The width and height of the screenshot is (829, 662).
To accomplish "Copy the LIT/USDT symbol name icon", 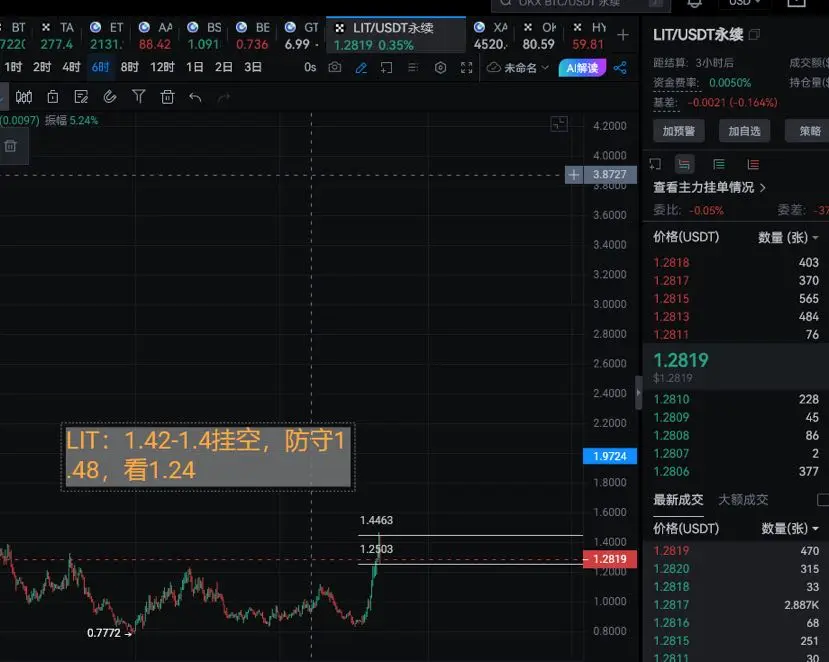I will pos(754,34).
